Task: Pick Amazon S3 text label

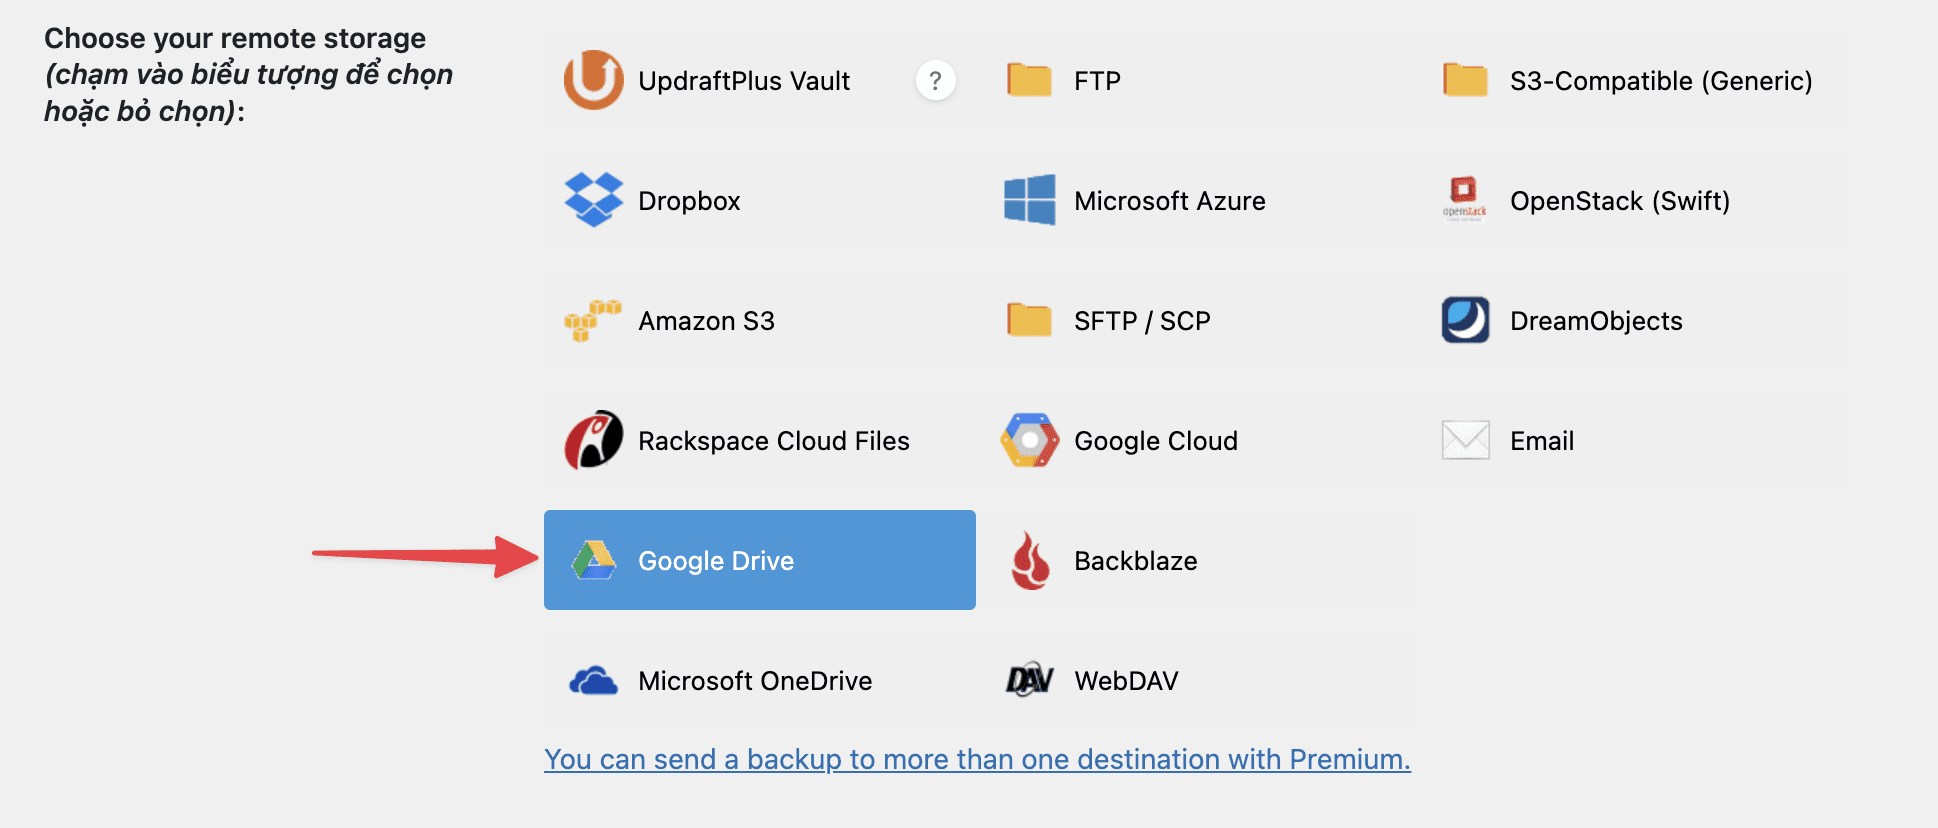Action: tap(706, 321)
